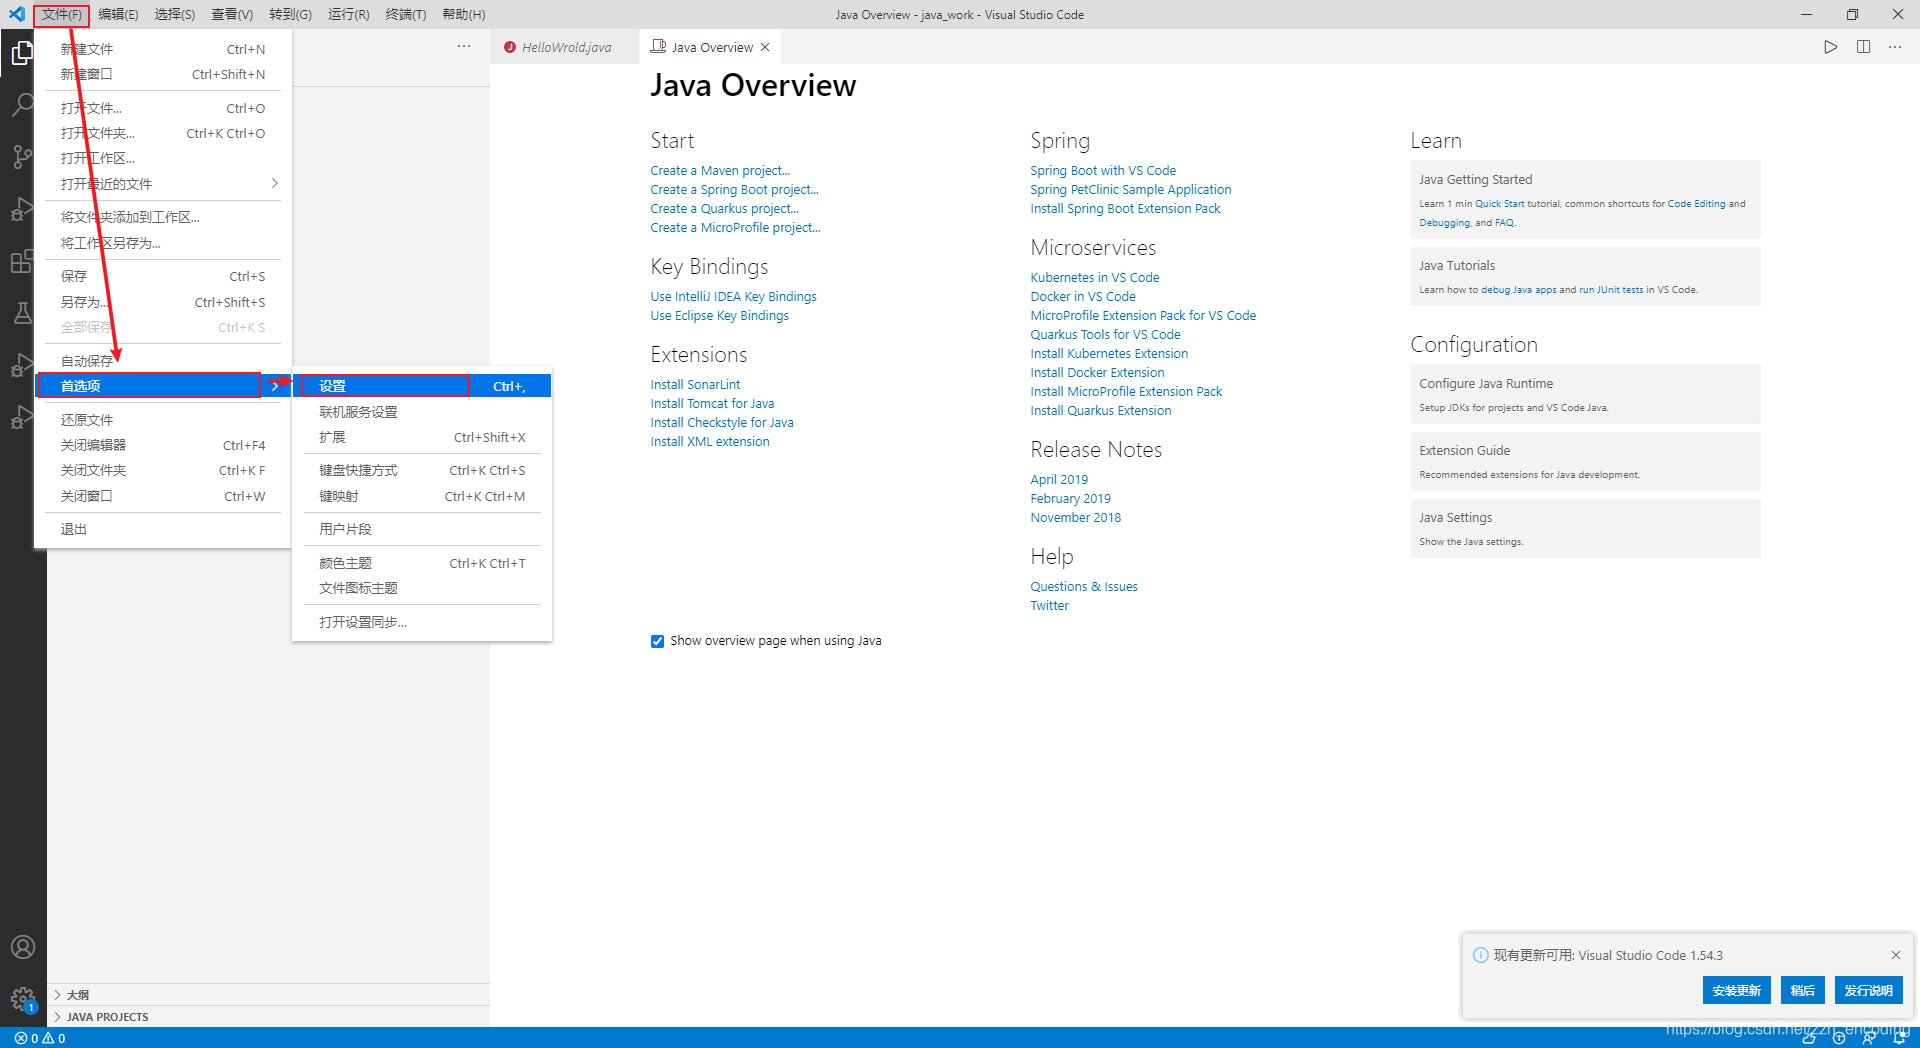This screenshot has width=1920, height=1048.
Task: Open the Java Getting Started card
Action: tap(1585, 199)
